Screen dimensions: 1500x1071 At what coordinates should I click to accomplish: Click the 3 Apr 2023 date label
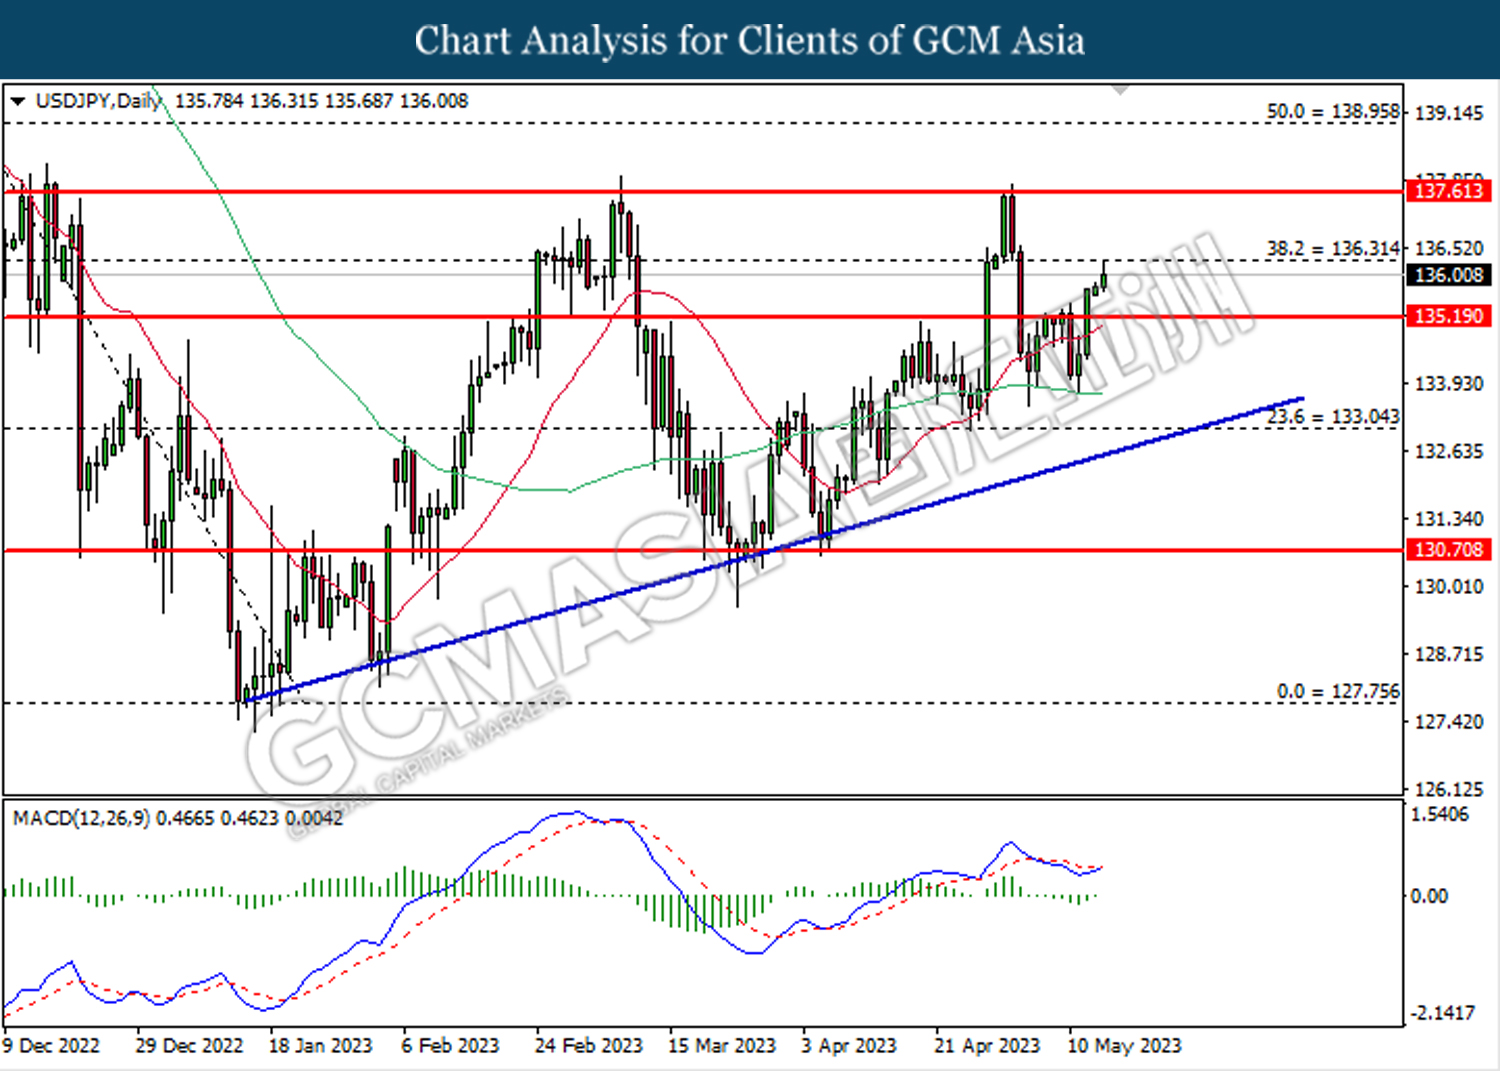click(x=848, y=1045)
